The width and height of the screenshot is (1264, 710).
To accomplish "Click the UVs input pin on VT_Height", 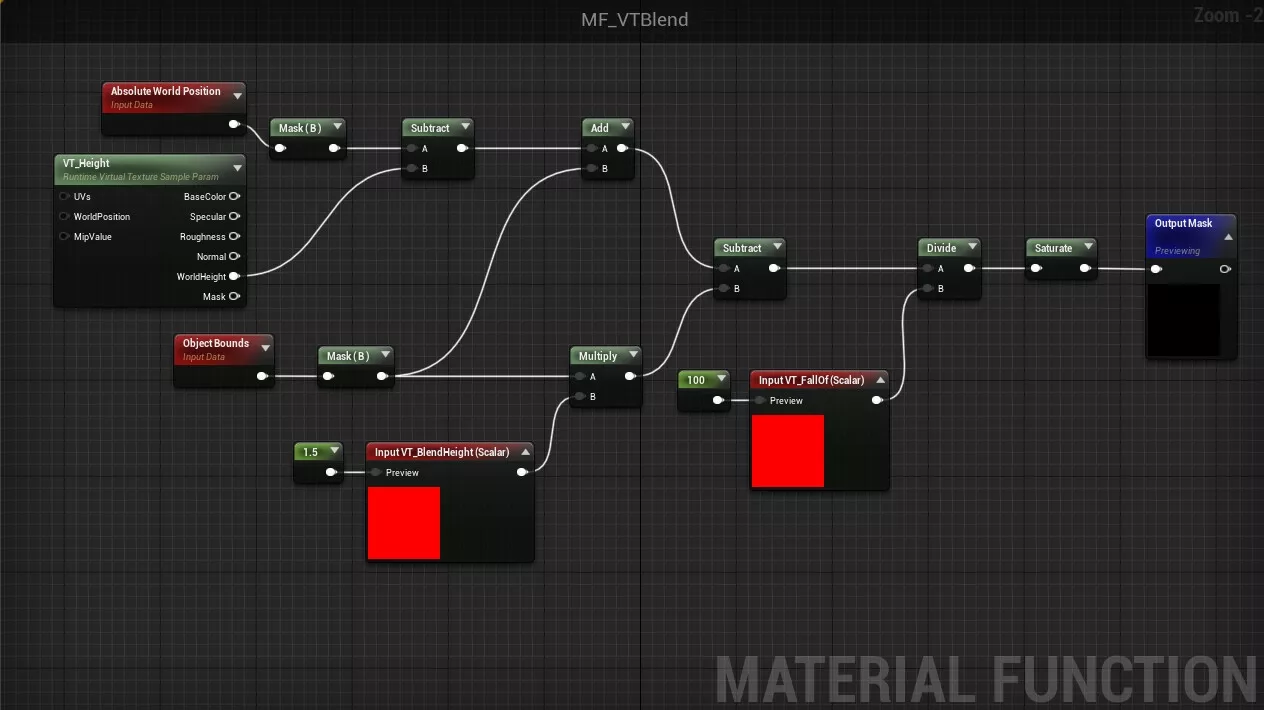I will pyautogui.click(x=65, y=197).
